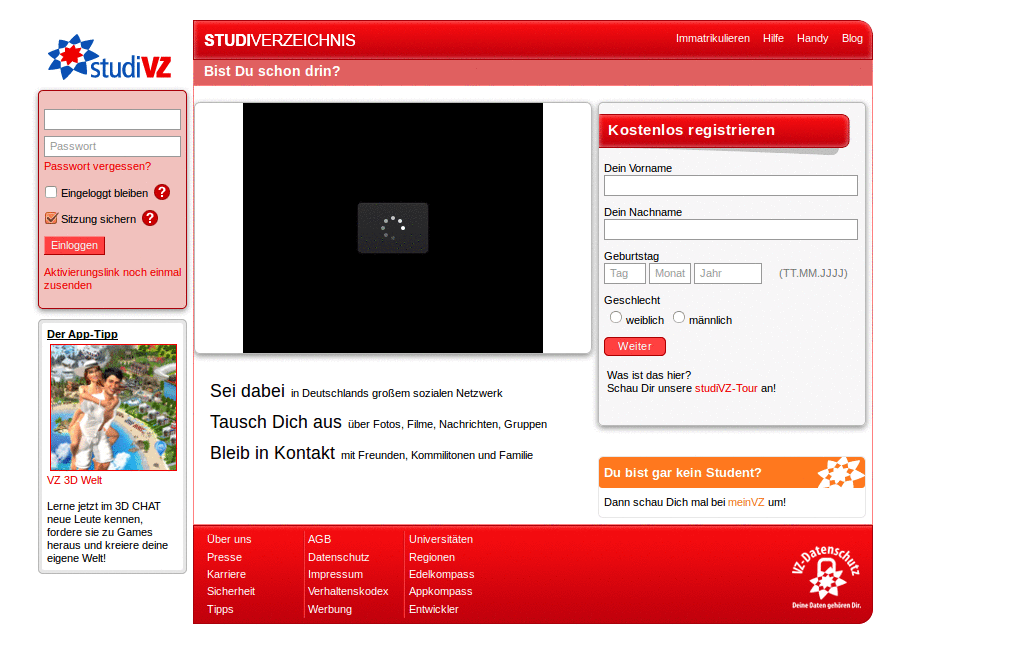The image size is (1024, 645).
Task: Click the Der App-Tipp heading link
Action: (x=82, y=334)
